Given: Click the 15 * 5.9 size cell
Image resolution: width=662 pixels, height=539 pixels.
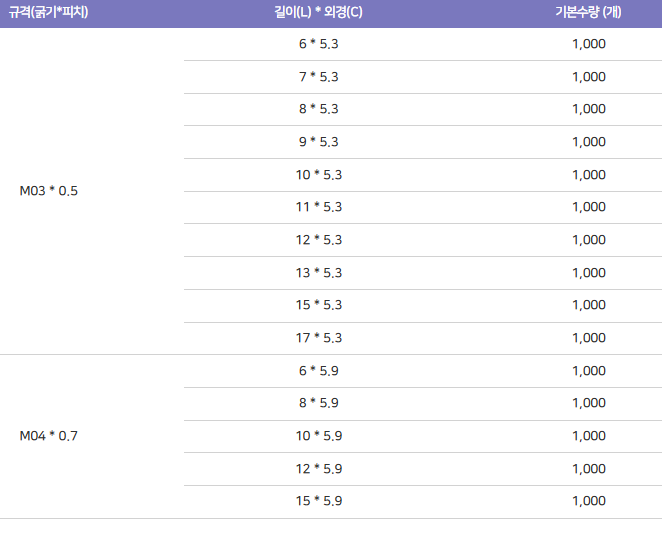Looking at the screenshot, I should 319,501.
